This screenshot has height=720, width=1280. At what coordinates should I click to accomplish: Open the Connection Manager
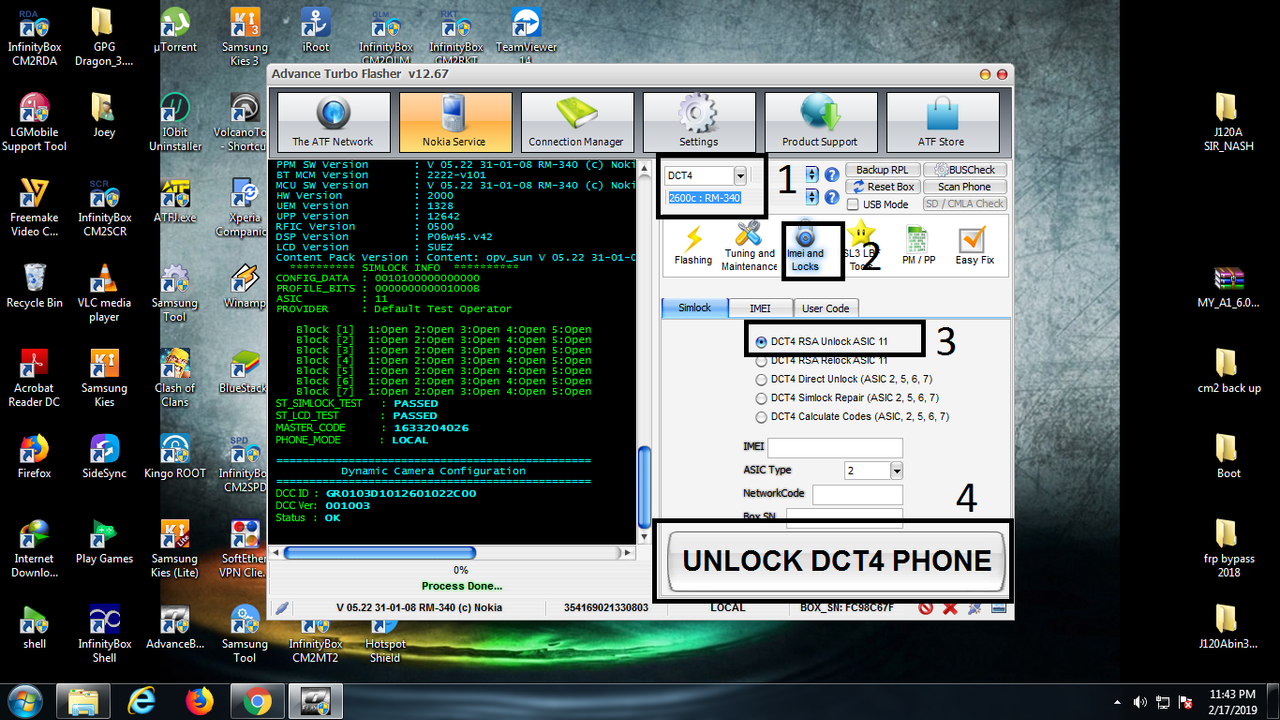point(577,122)
